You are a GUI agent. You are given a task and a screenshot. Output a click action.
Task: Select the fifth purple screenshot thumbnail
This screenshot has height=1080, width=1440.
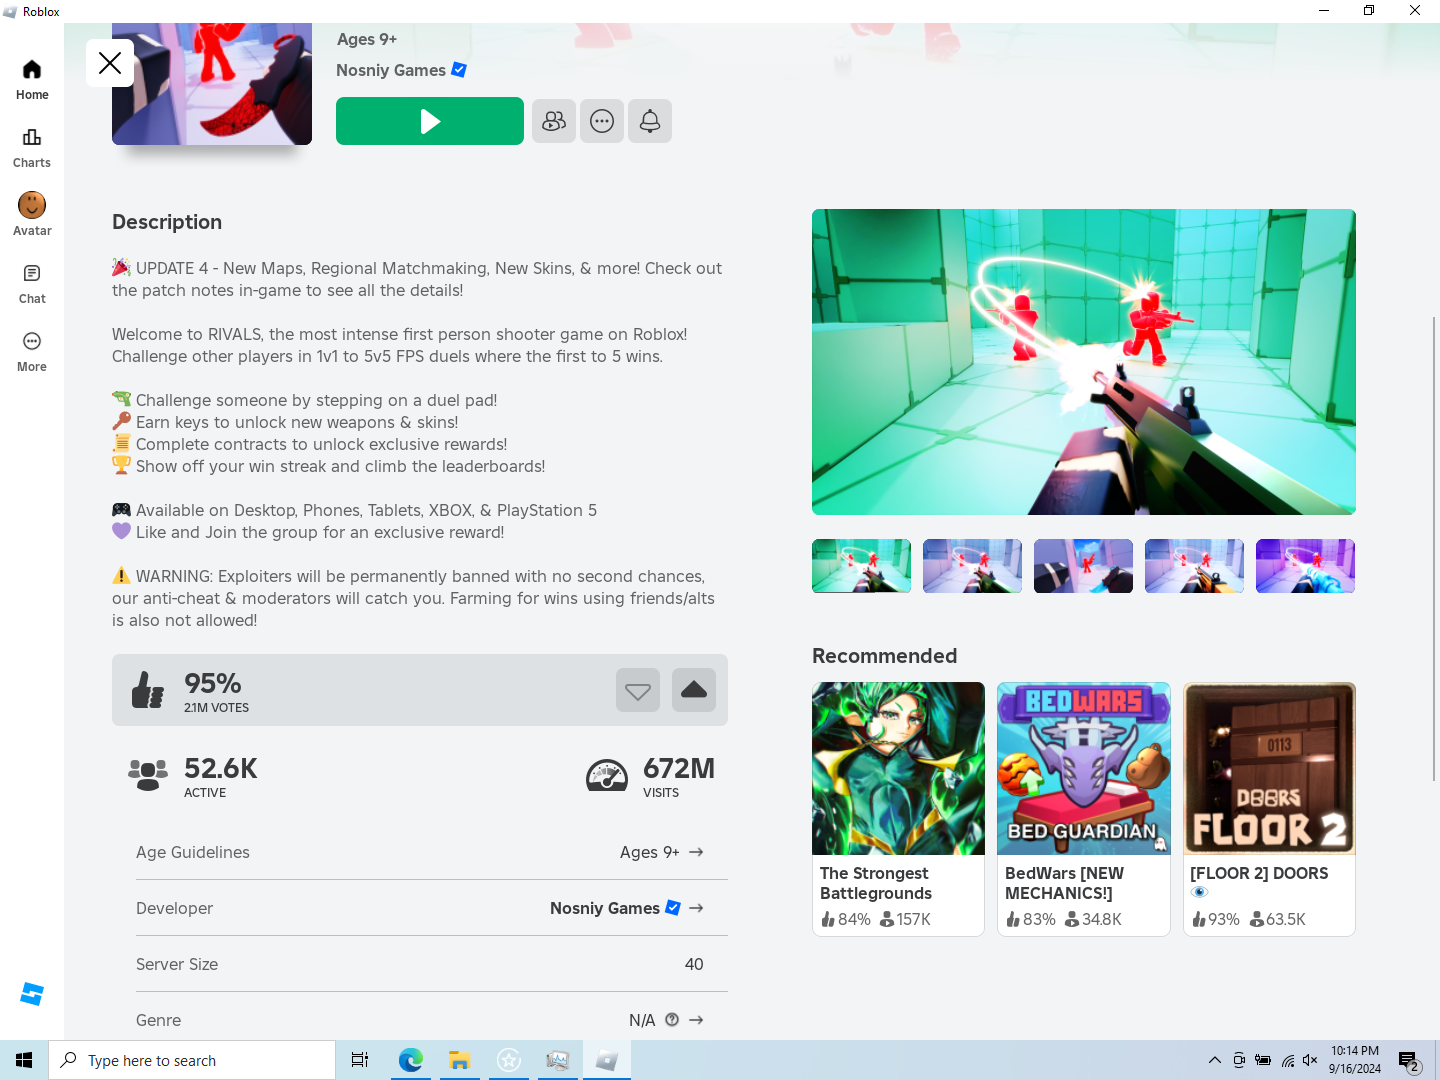pyautogui.click(x=1306, y=566)
